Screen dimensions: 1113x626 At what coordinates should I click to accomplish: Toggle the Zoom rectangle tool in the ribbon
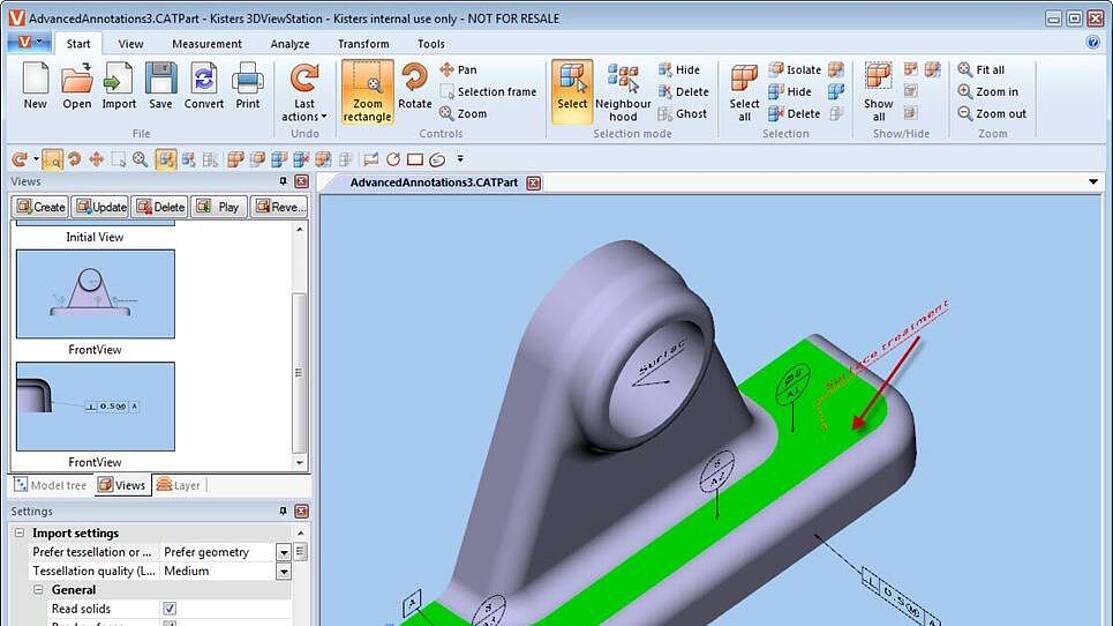click(367, 92)
